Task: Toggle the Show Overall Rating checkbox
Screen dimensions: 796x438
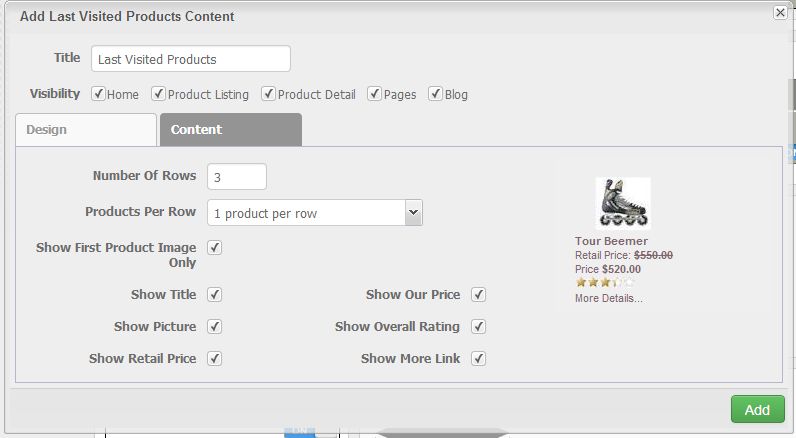Action: (478, 326)
